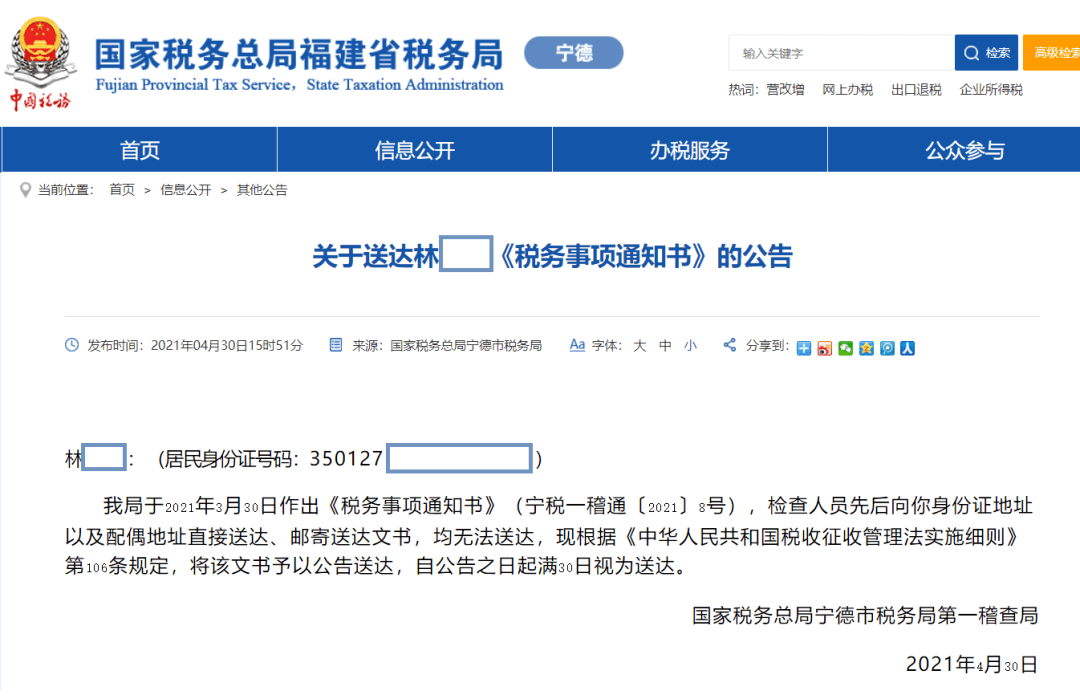Focus the 输入关键字 search field

(x=841, y=53)
